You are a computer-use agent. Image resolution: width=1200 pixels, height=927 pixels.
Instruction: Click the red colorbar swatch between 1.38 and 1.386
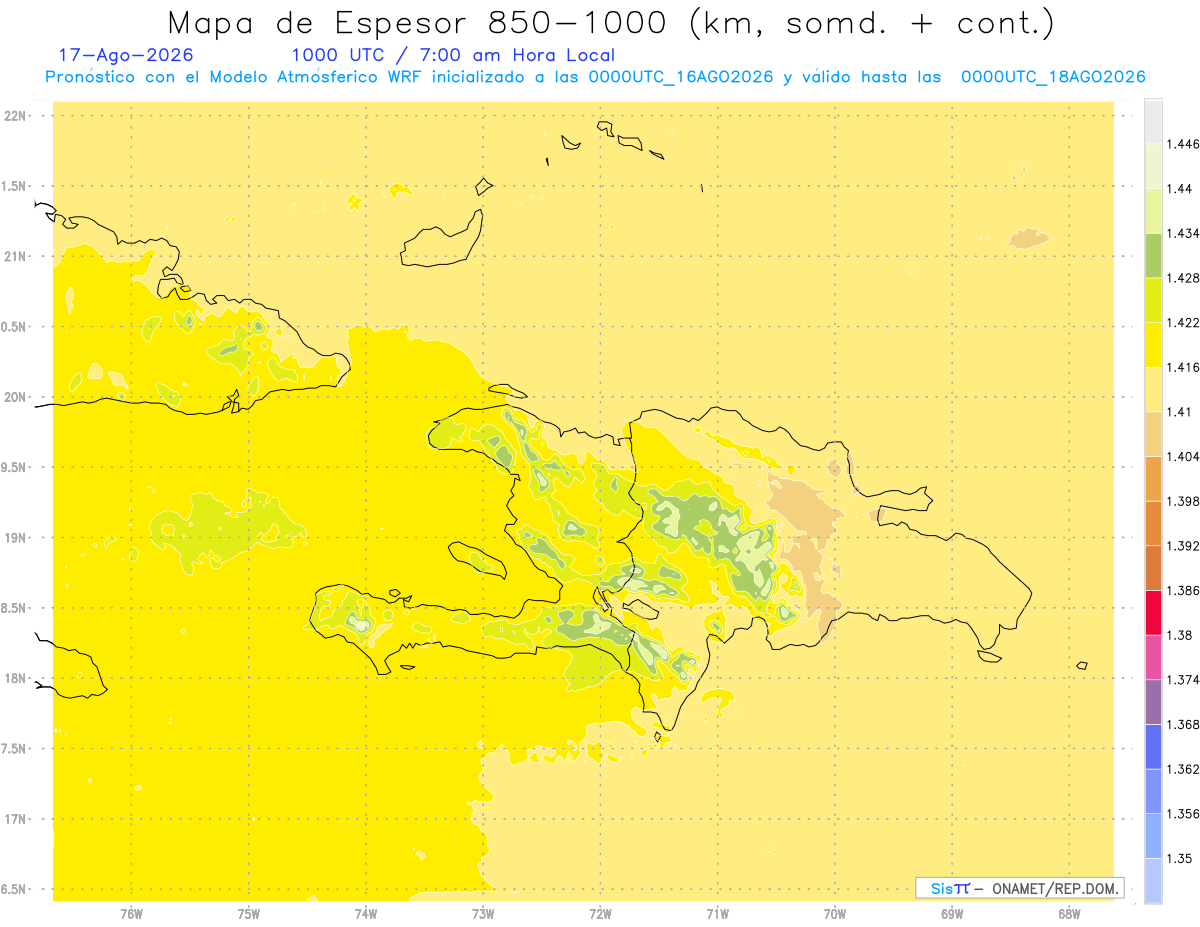[1153, 613]
